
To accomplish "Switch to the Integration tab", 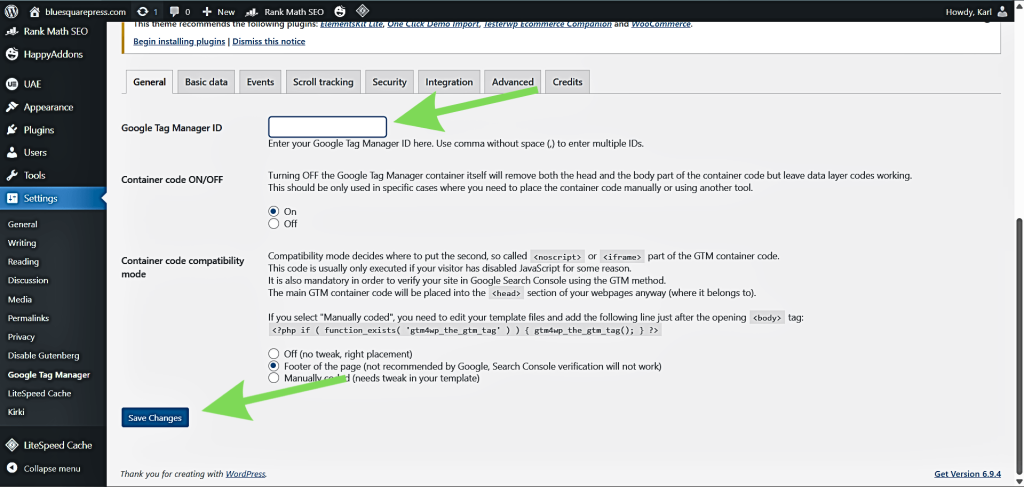I will coord(449,82).
